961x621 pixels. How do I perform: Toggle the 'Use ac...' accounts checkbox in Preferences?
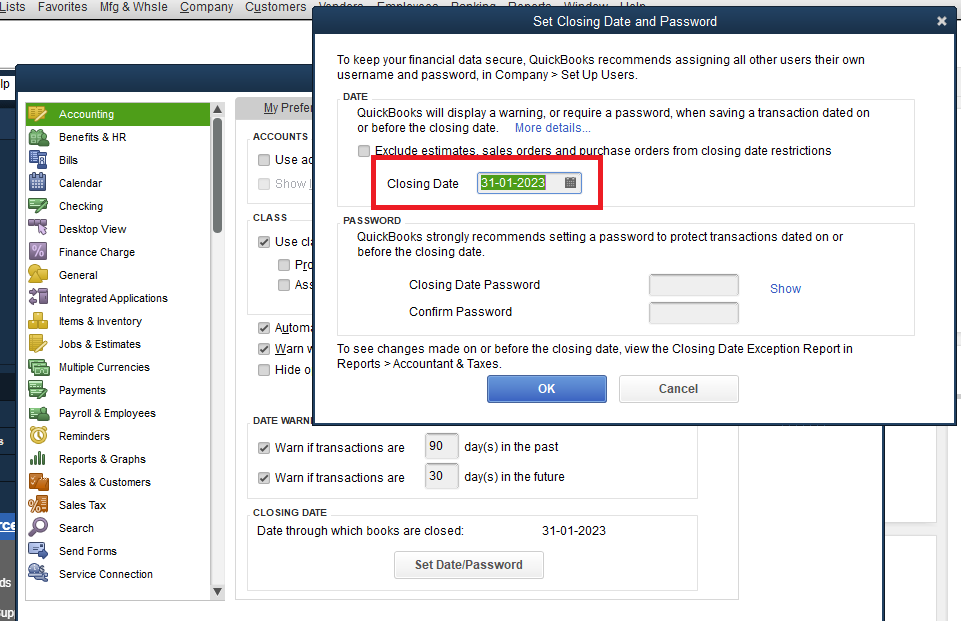tap(264, 160)
